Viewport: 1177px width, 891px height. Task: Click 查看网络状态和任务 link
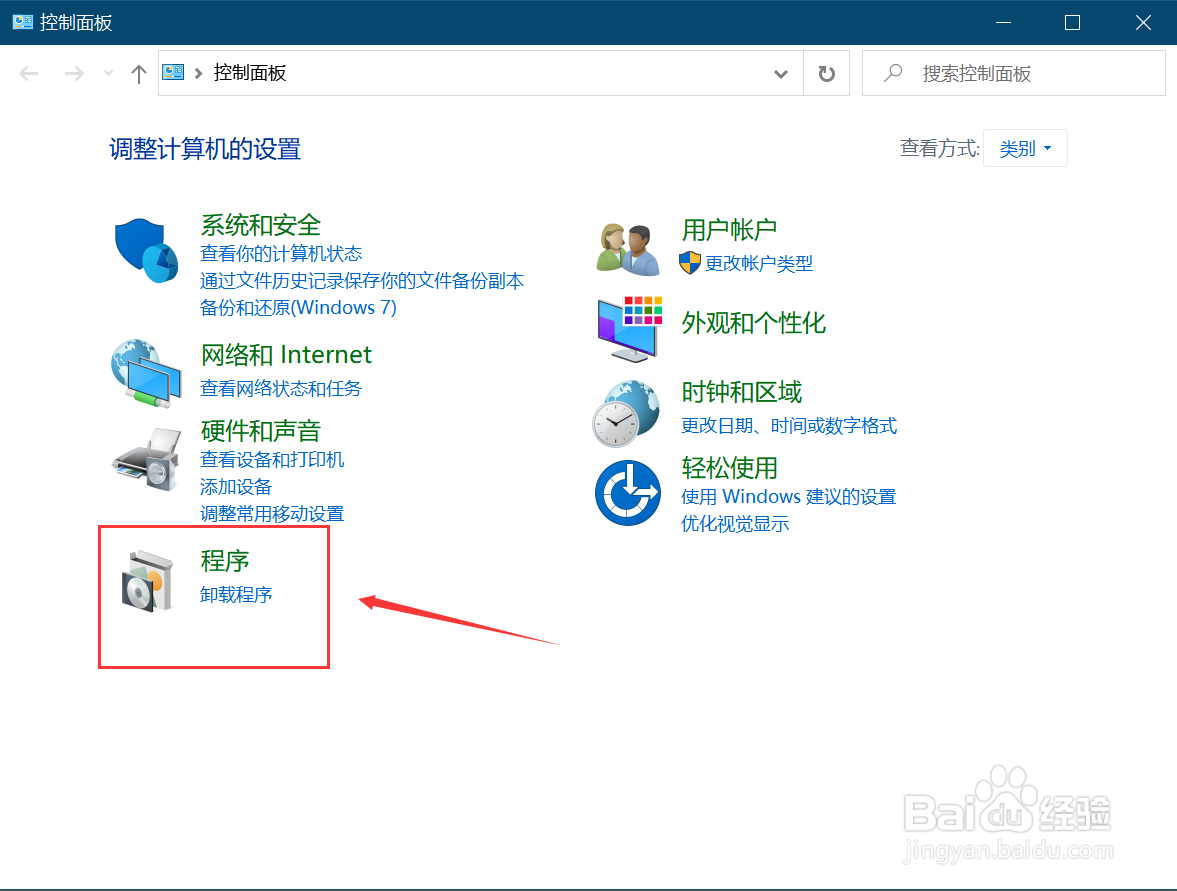281,388
